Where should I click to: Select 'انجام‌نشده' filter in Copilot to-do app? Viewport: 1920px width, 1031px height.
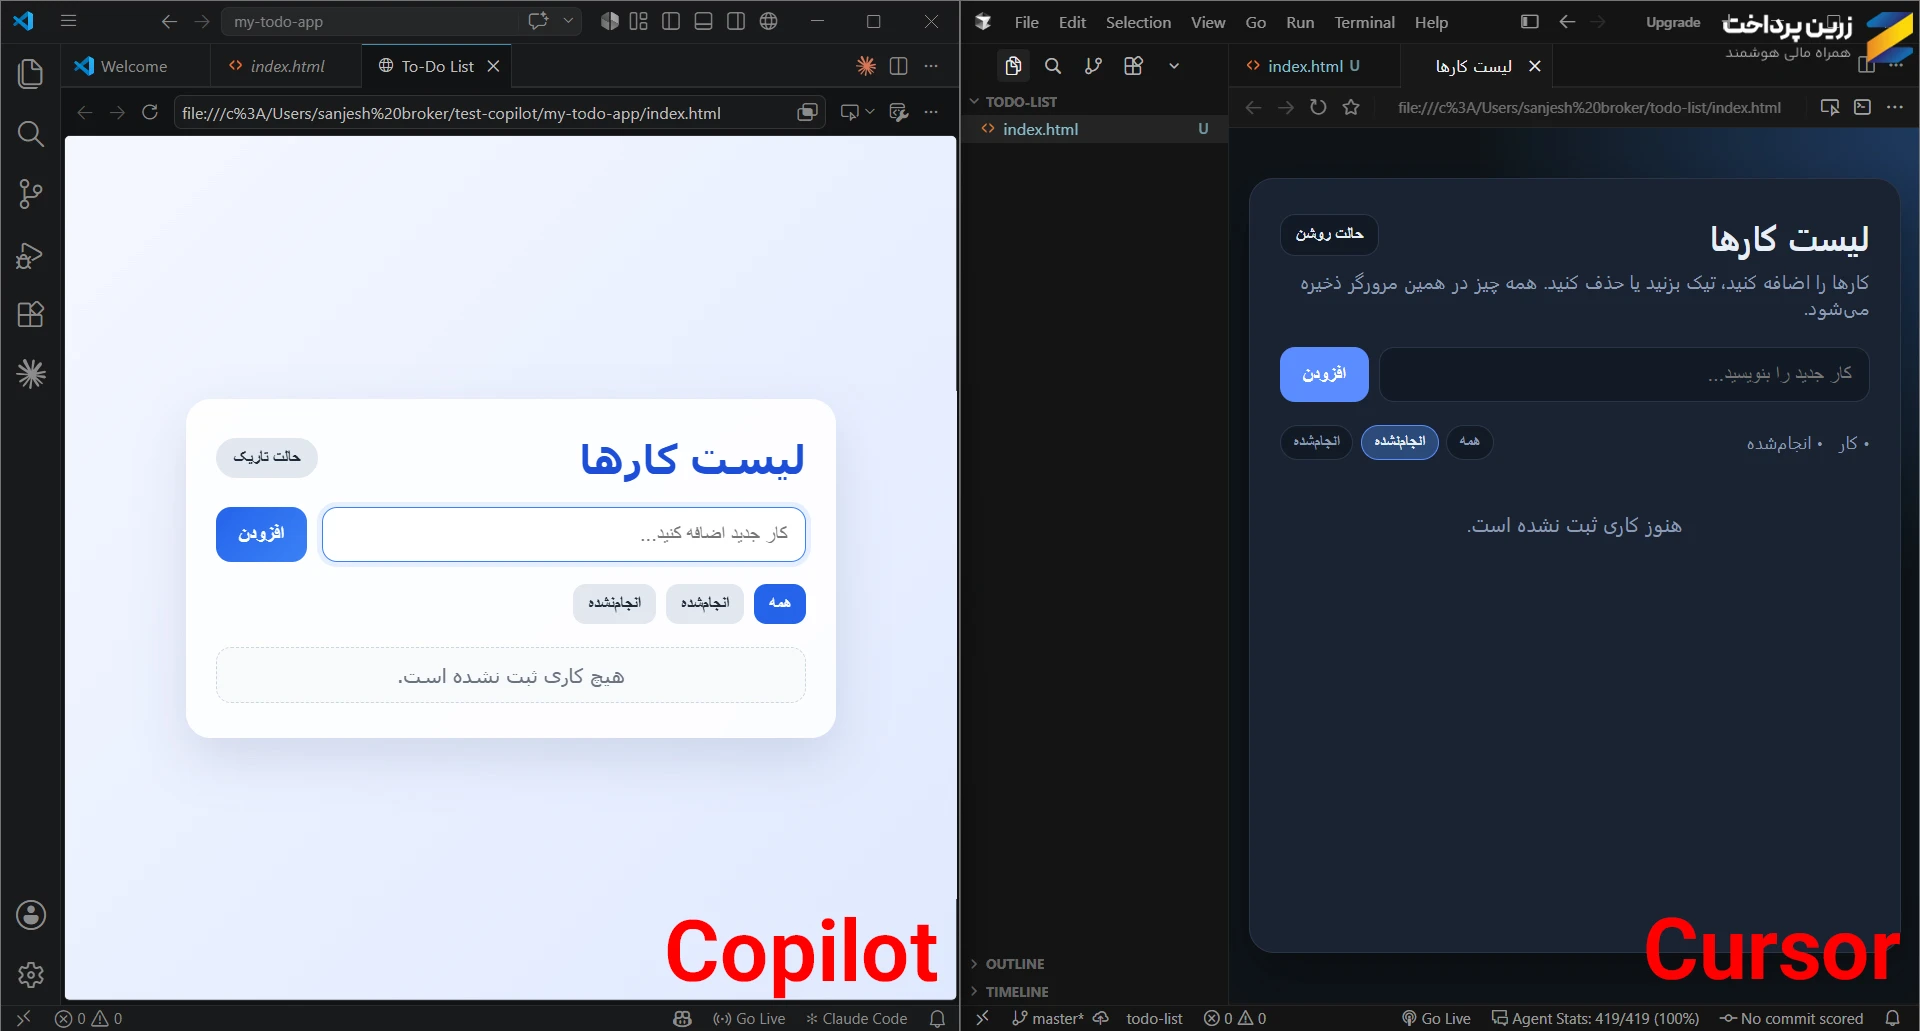pos(614,603)
